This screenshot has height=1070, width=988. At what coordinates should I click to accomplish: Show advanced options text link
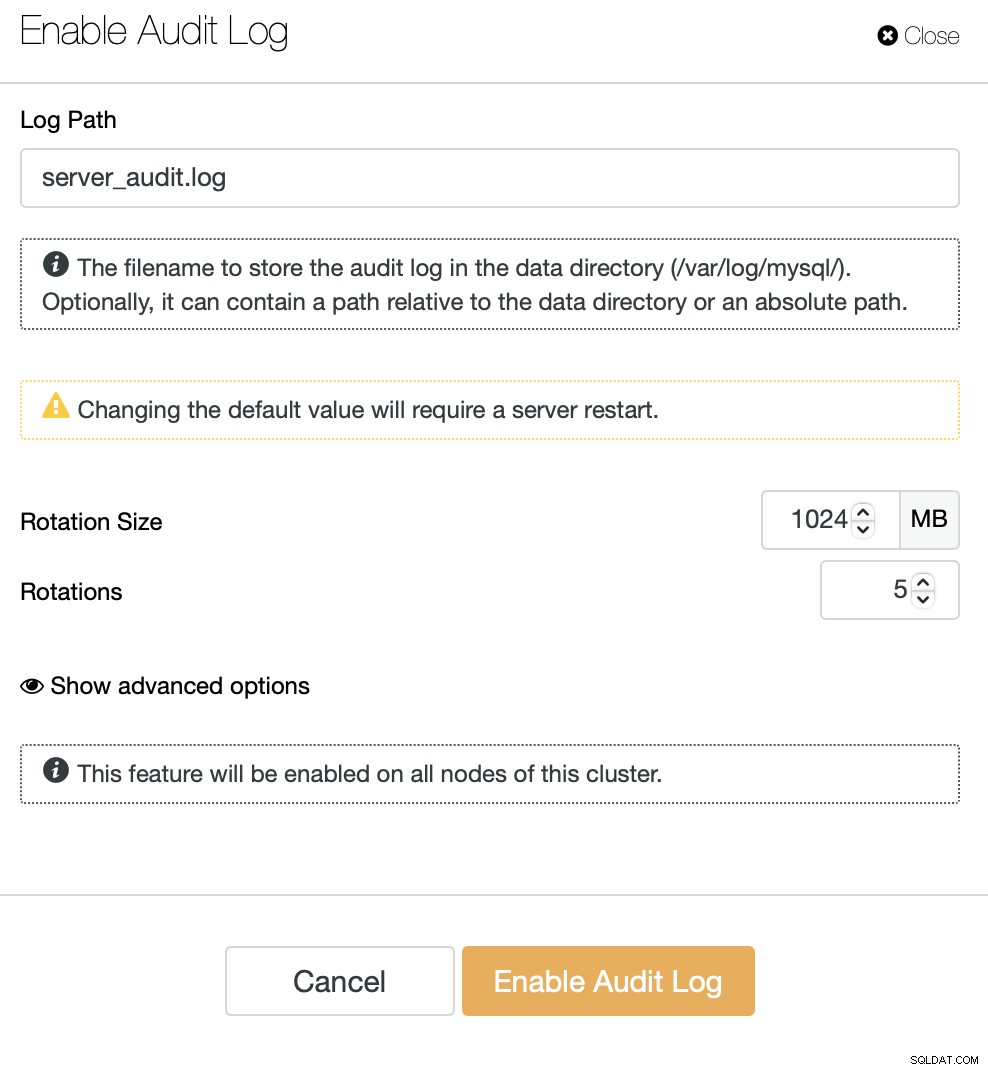click(180, 686)
